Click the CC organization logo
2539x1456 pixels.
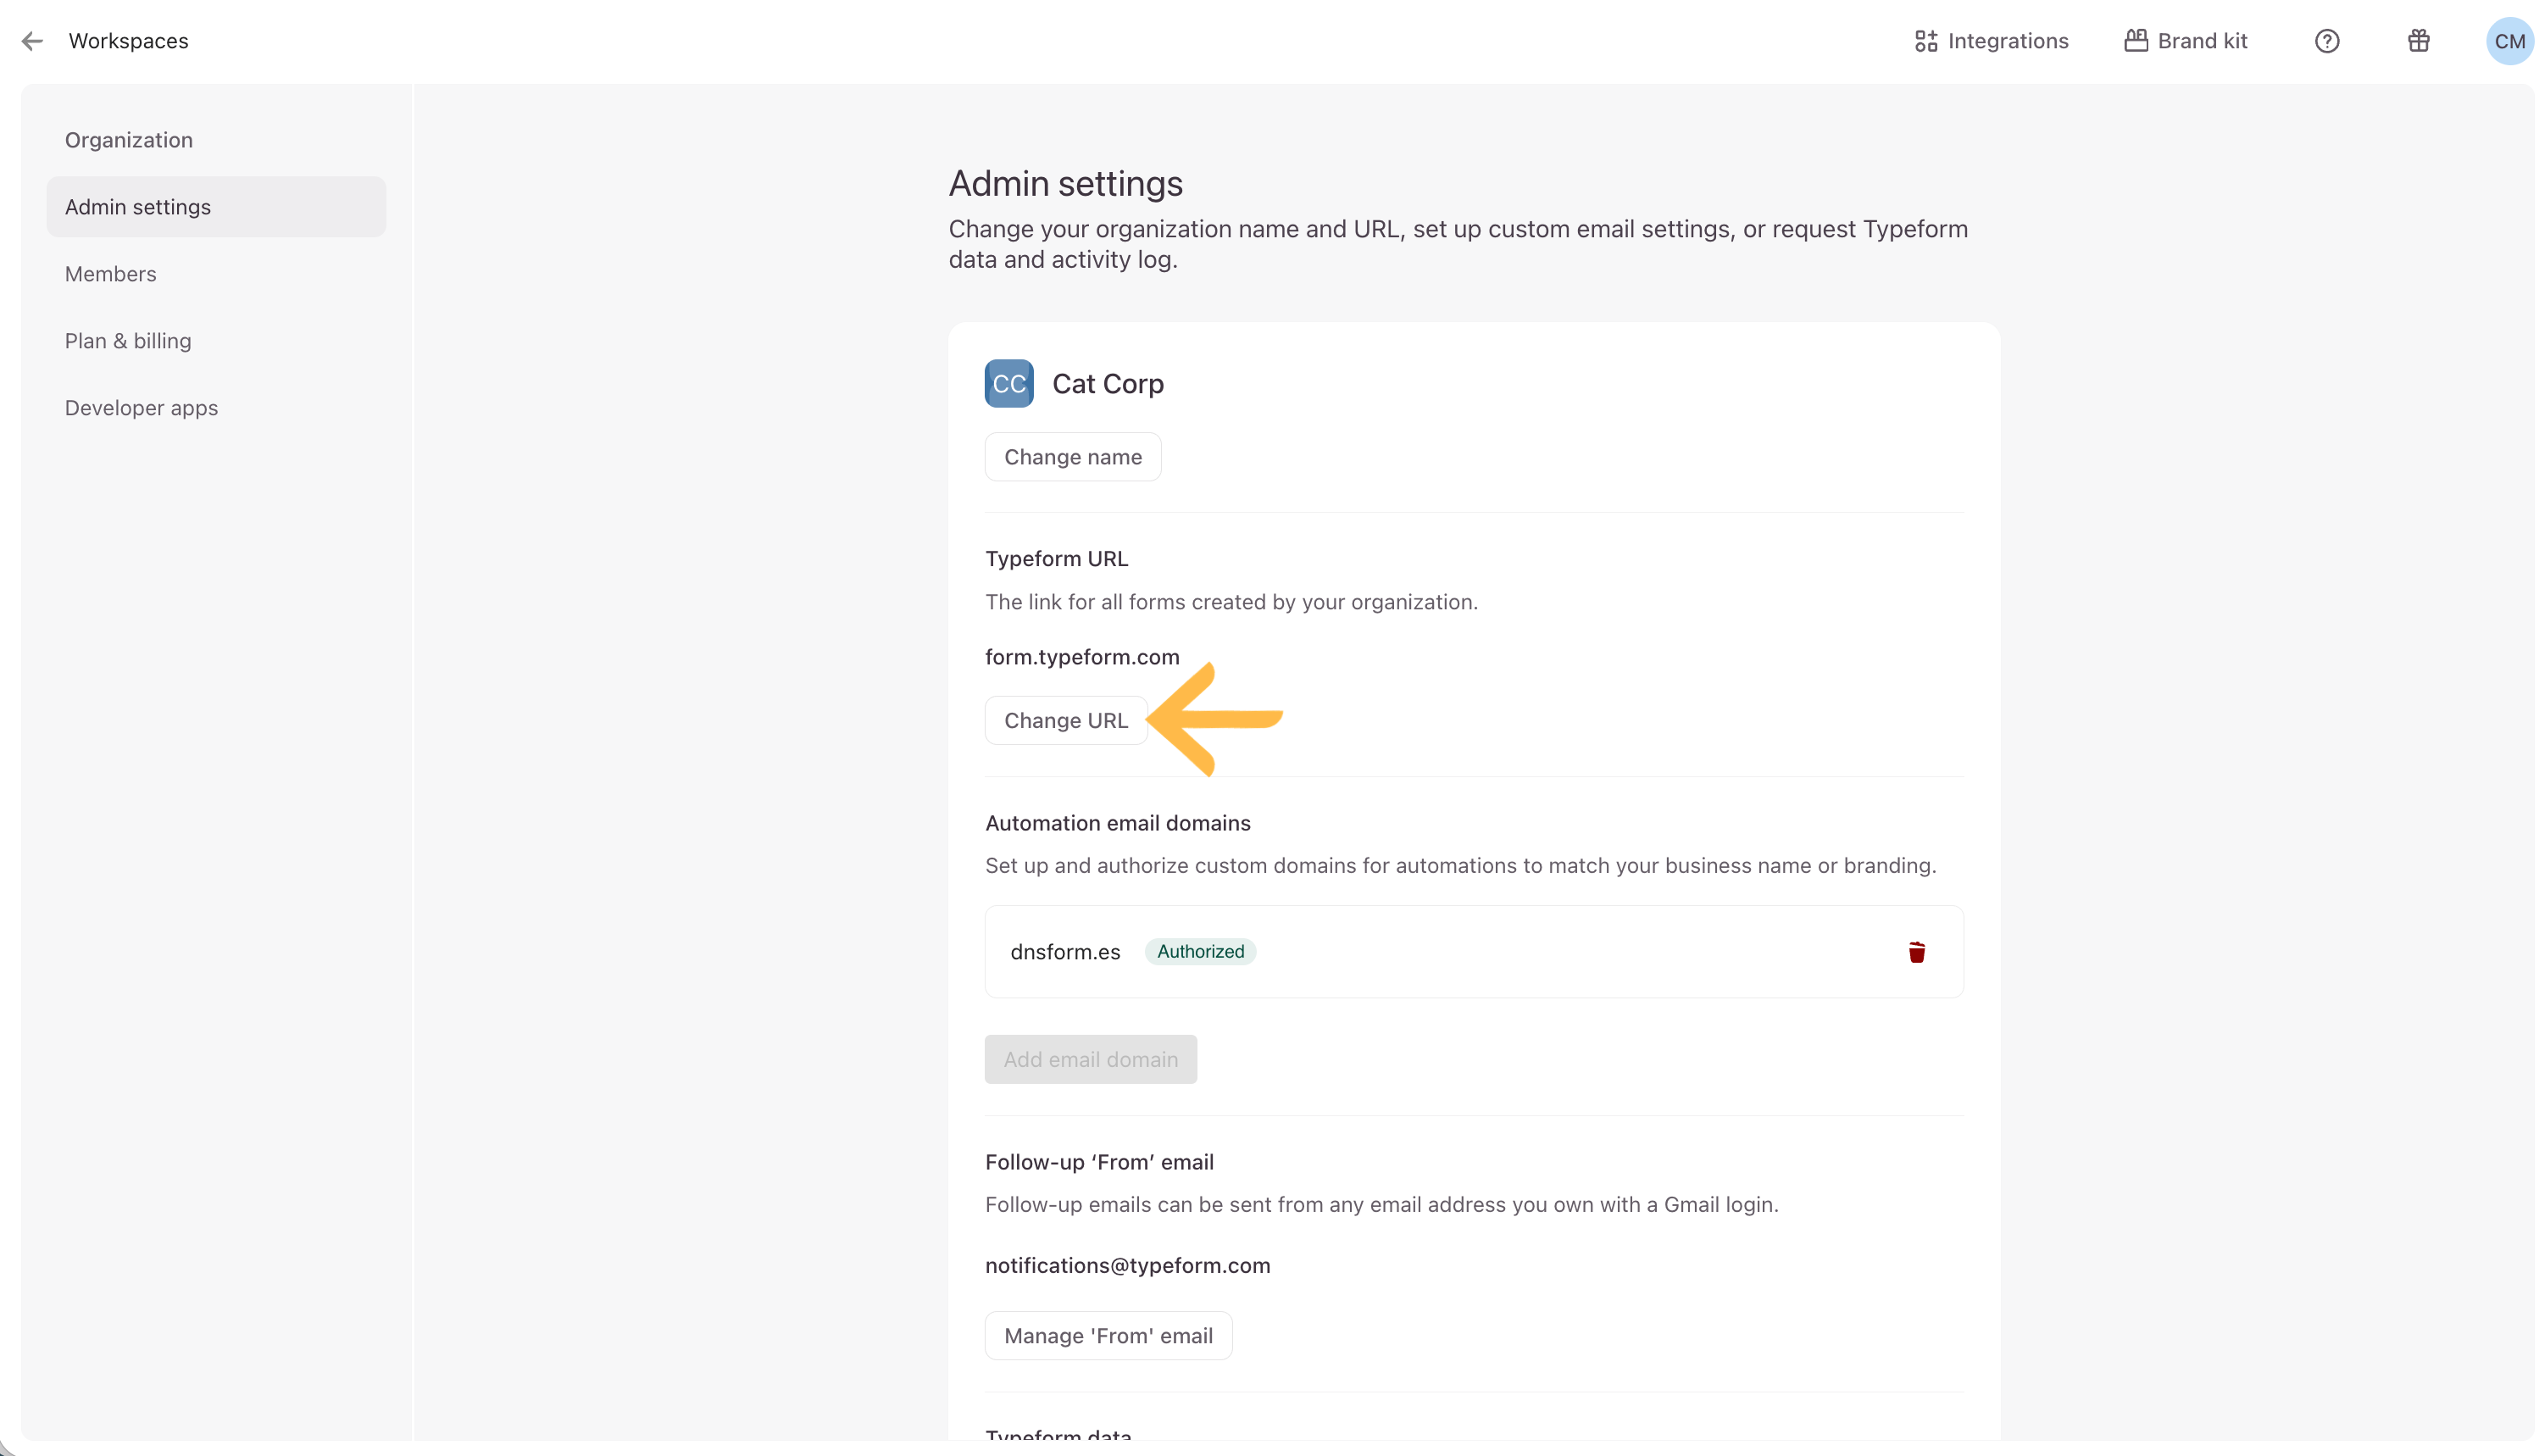point(1008,384)
